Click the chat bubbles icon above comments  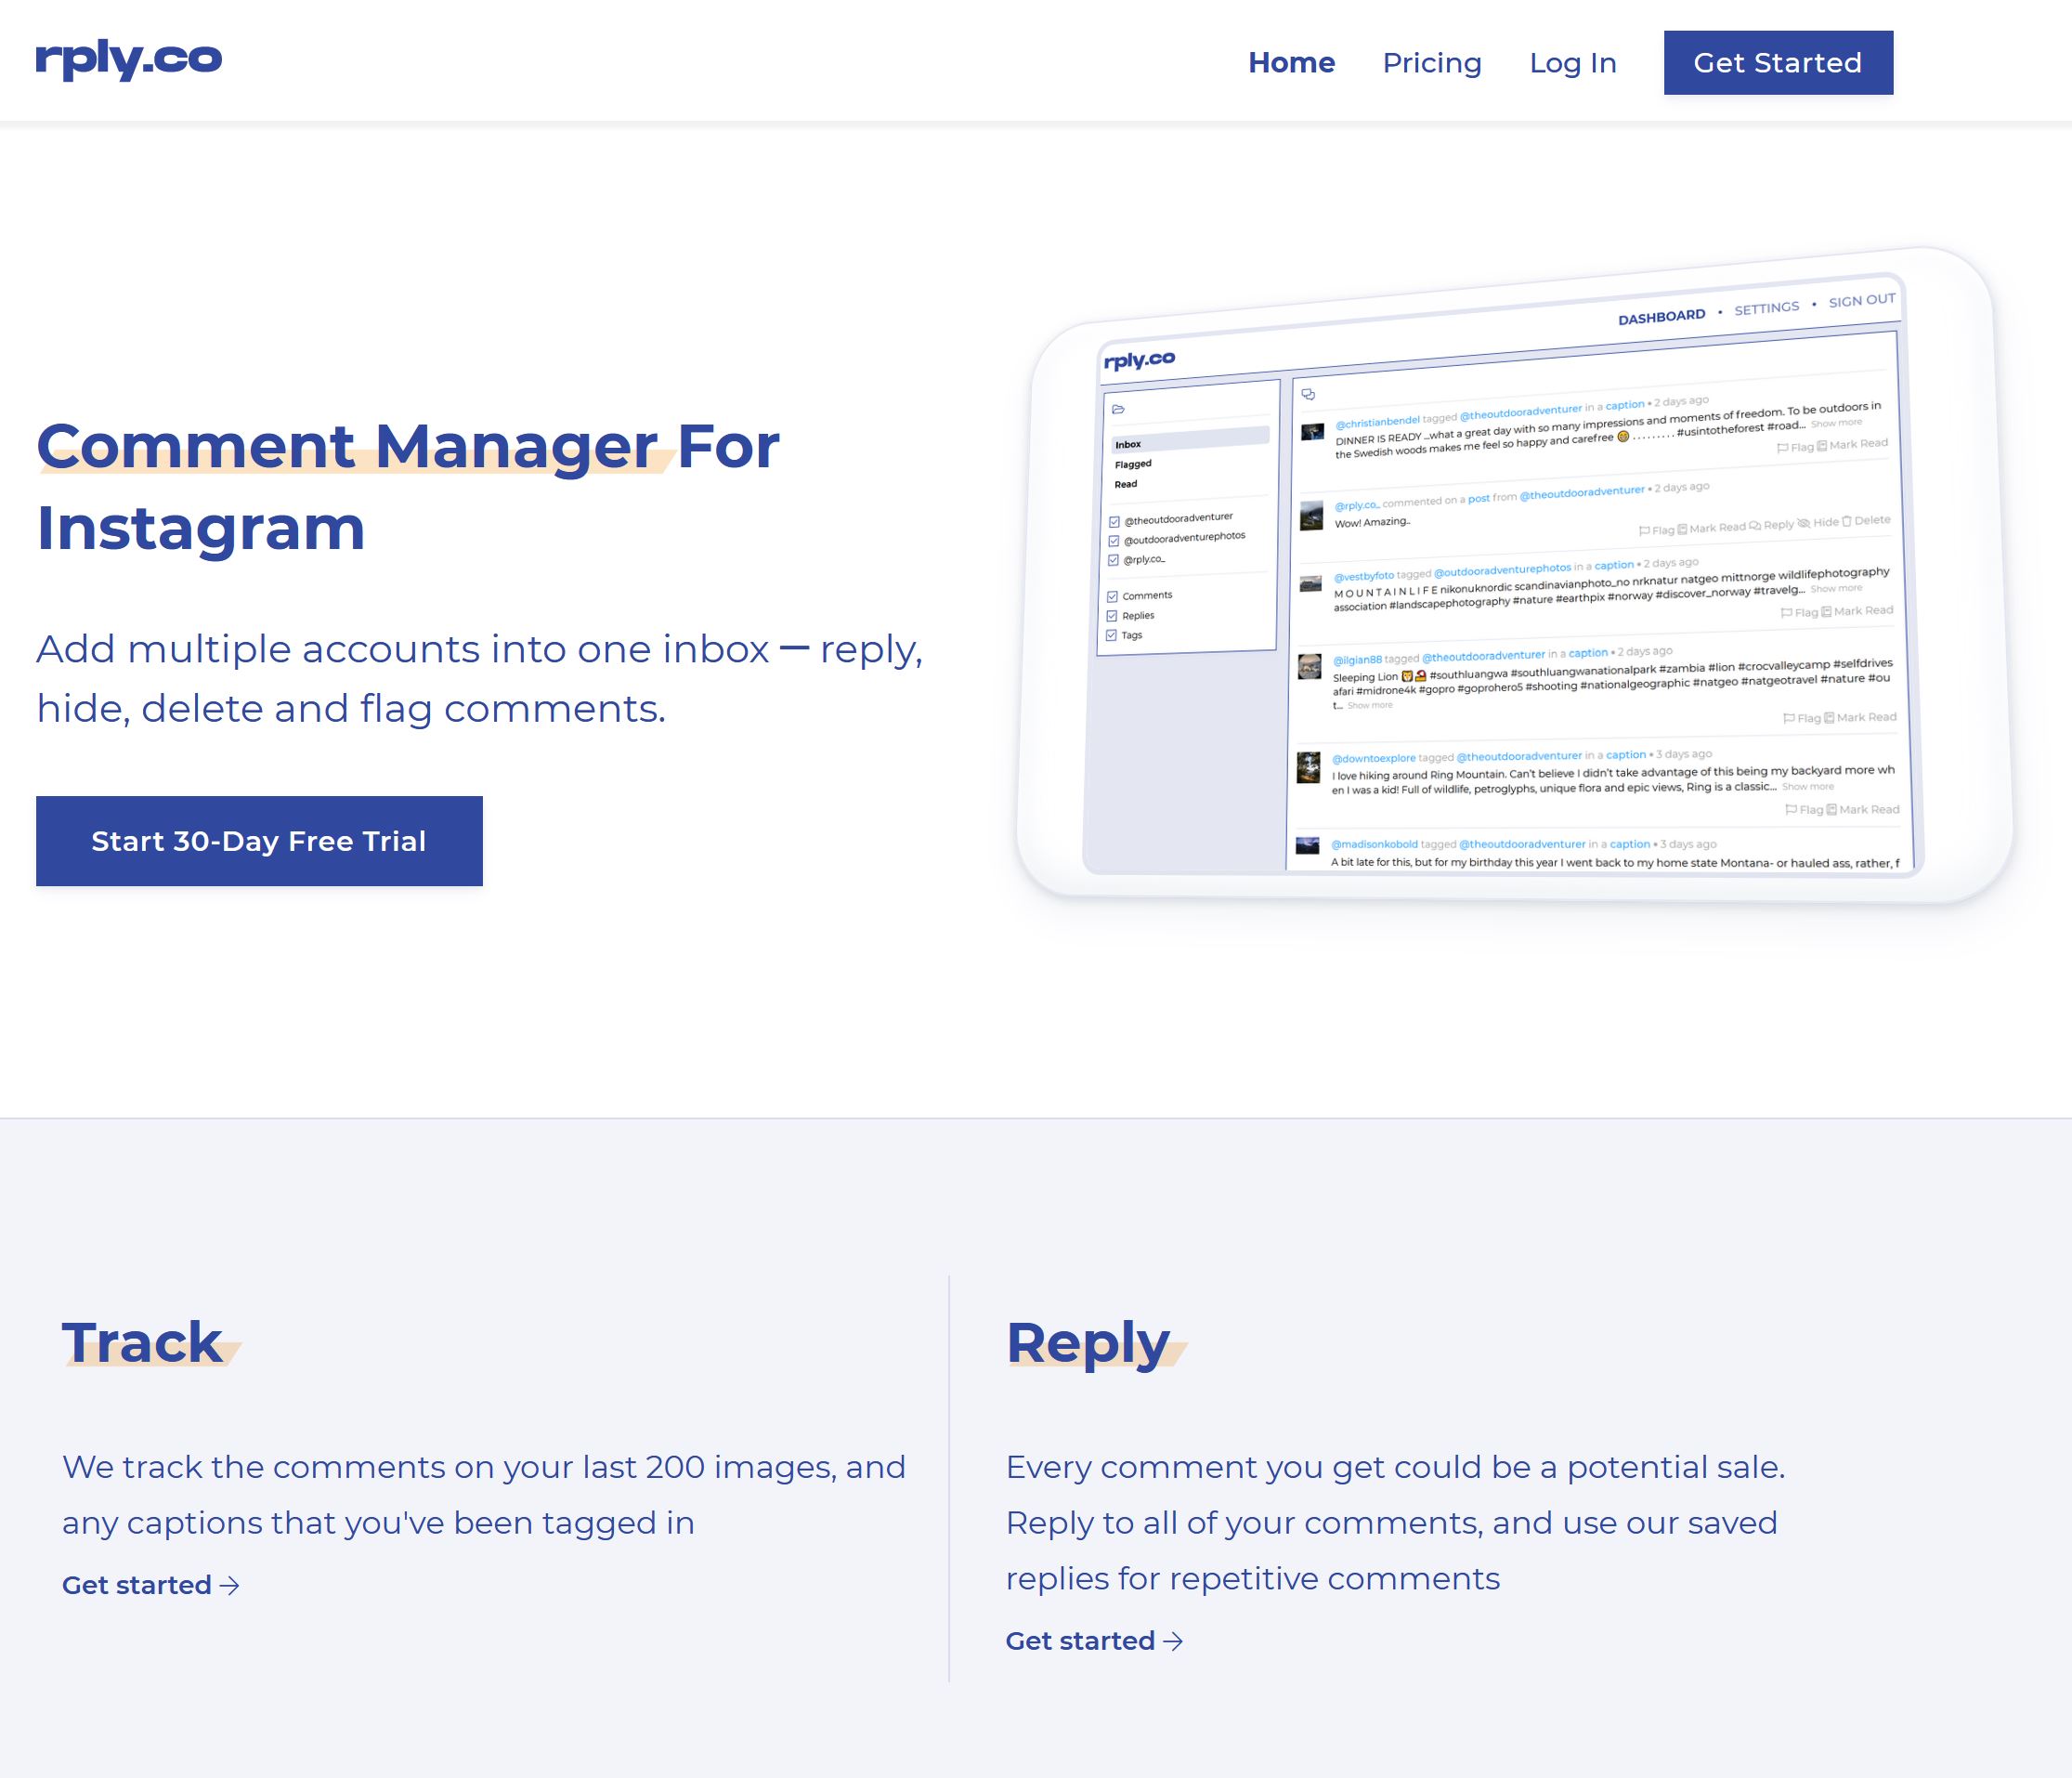pyautogui.click(x=1308, y=394)
